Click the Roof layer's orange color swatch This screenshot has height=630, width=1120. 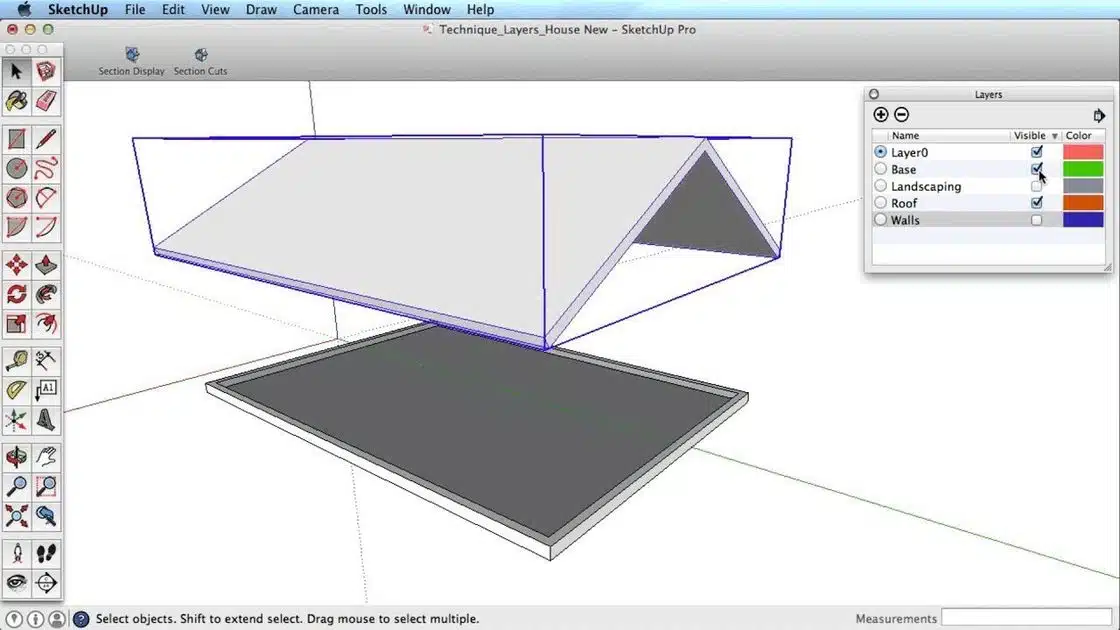click(1083, 203)
